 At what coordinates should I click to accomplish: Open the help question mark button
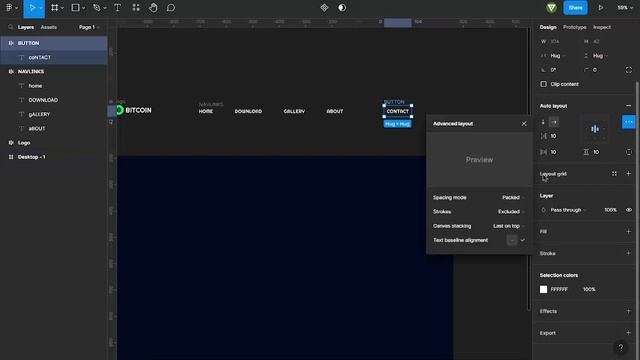[x=620, y=347]
